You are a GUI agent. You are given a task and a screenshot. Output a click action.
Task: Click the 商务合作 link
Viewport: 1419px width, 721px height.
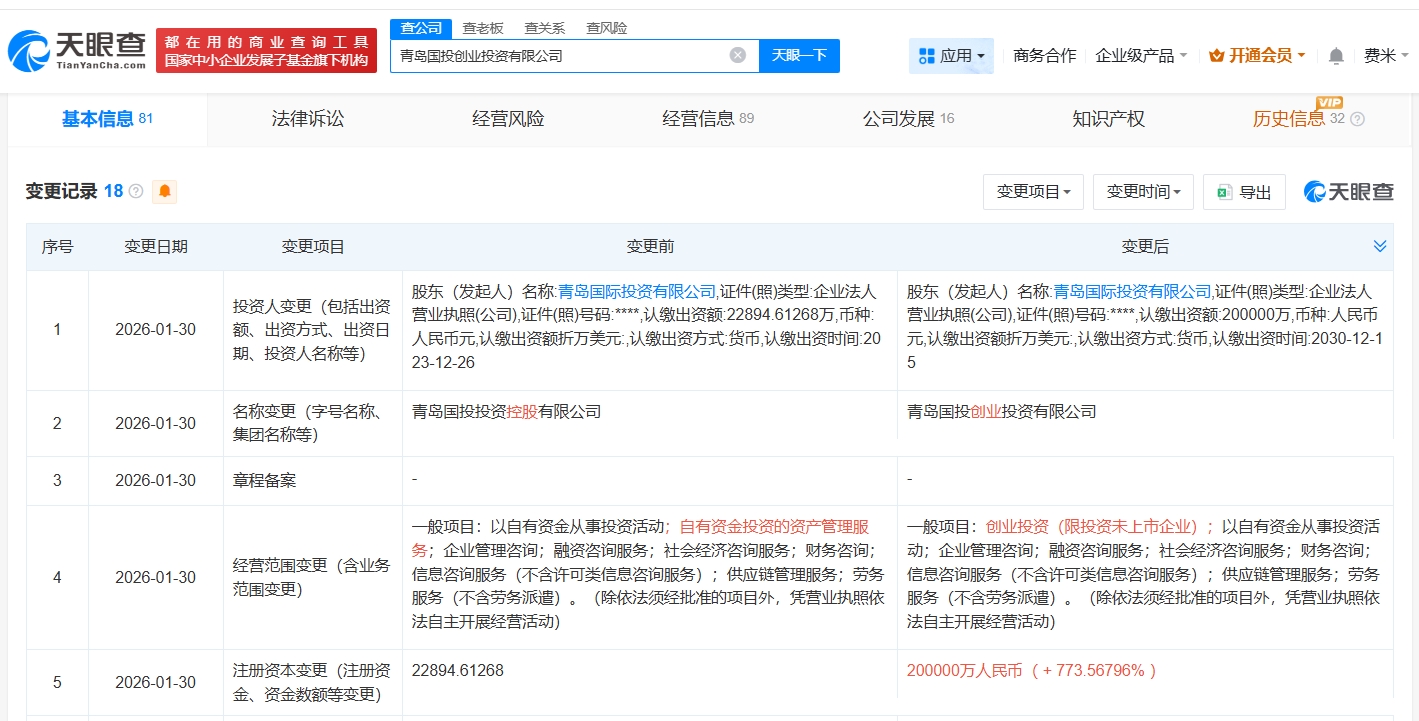point(1044,56)
